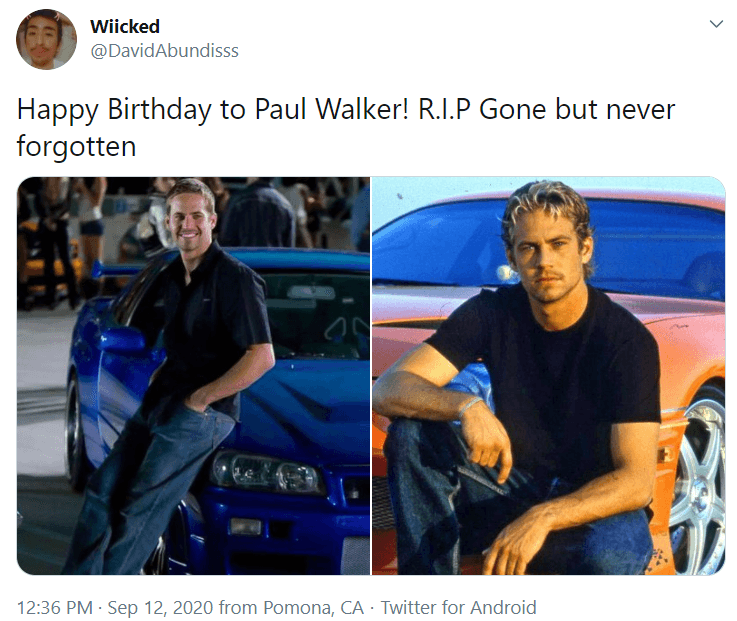Click the Sep 12, 2020 date
Screen dimensions: 737x621
pos(160,607)
